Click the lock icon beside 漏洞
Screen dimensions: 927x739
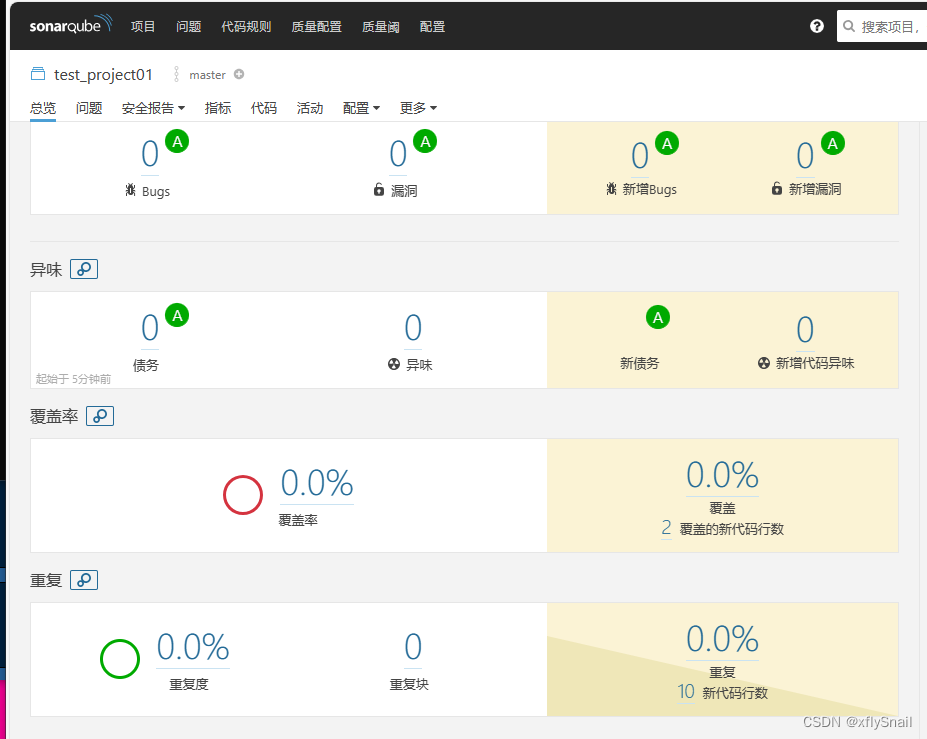tap(379, 189)
